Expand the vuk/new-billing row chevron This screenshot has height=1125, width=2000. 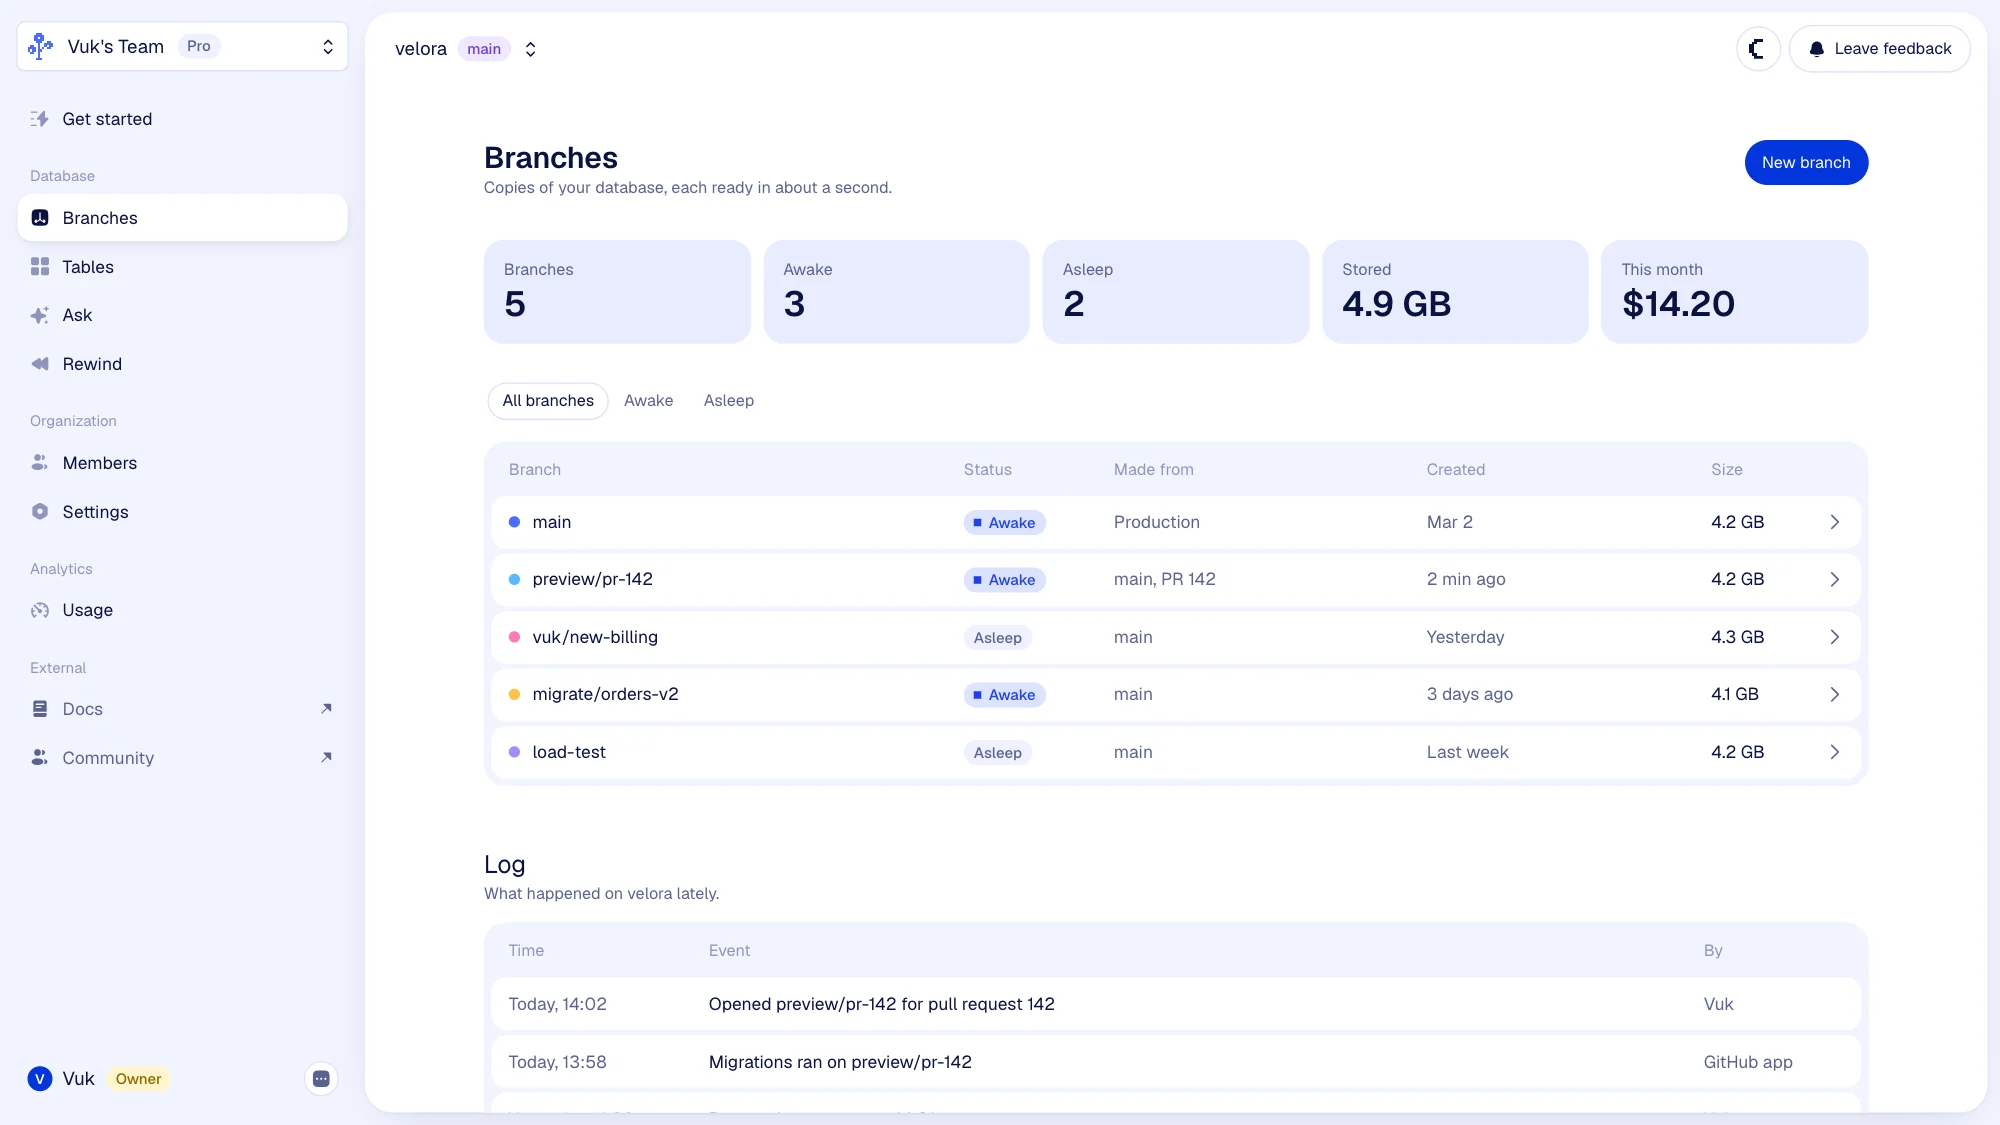tap(1835, 637)
